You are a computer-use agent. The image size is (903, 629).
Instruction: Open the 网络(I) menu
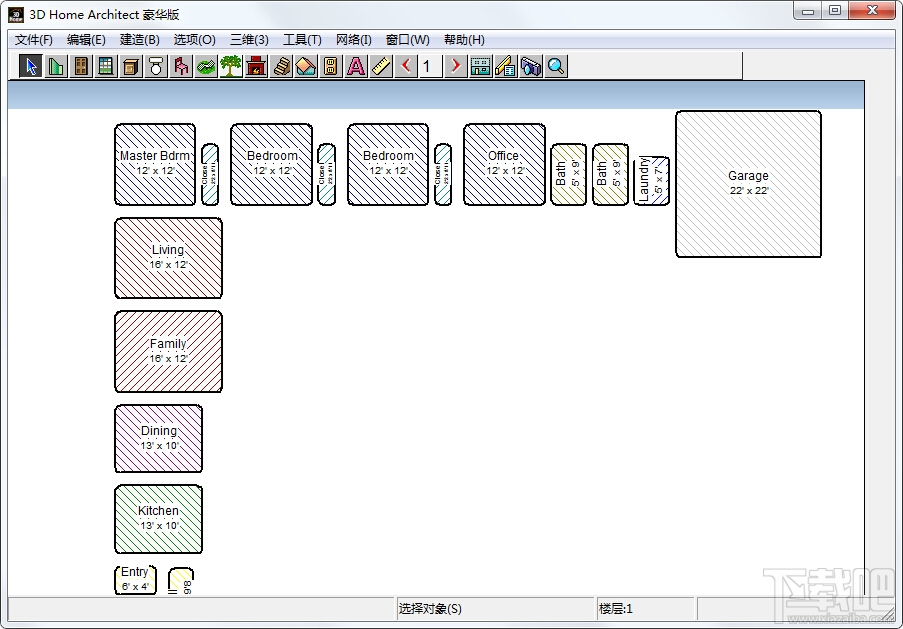click(x=354, y=40)
